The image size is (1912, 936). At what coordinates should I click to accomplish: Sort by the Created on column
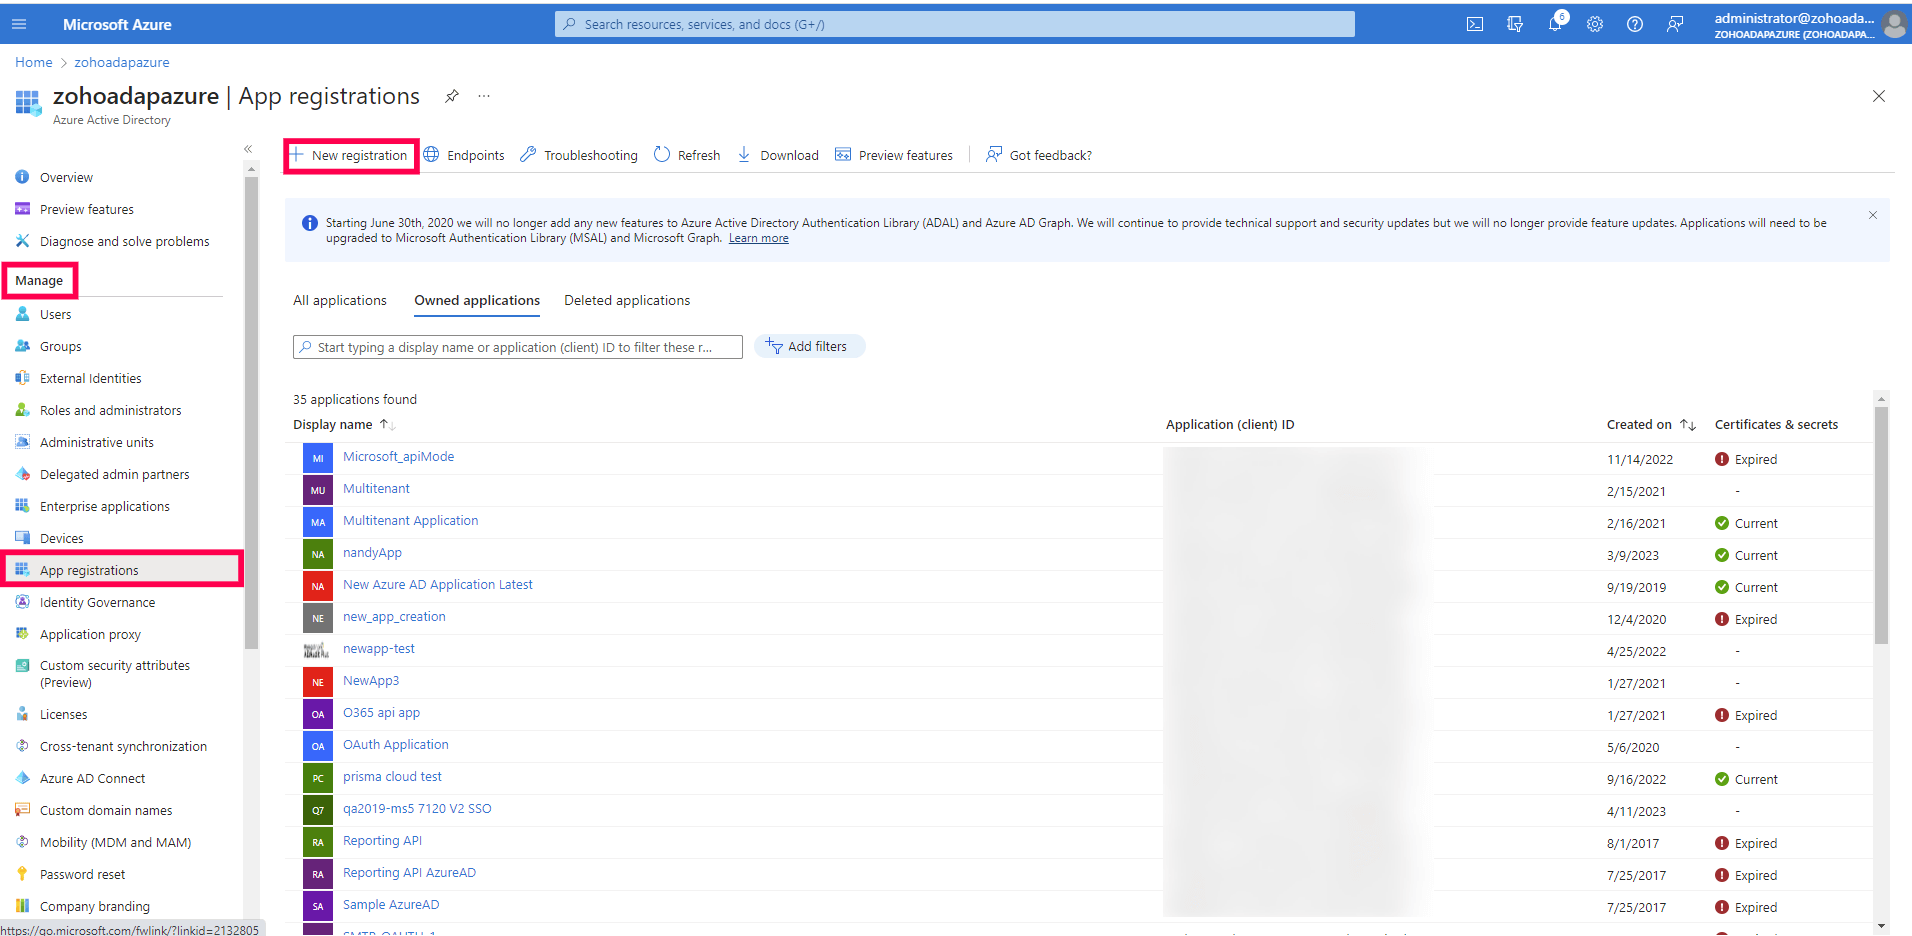(1651, 424)
